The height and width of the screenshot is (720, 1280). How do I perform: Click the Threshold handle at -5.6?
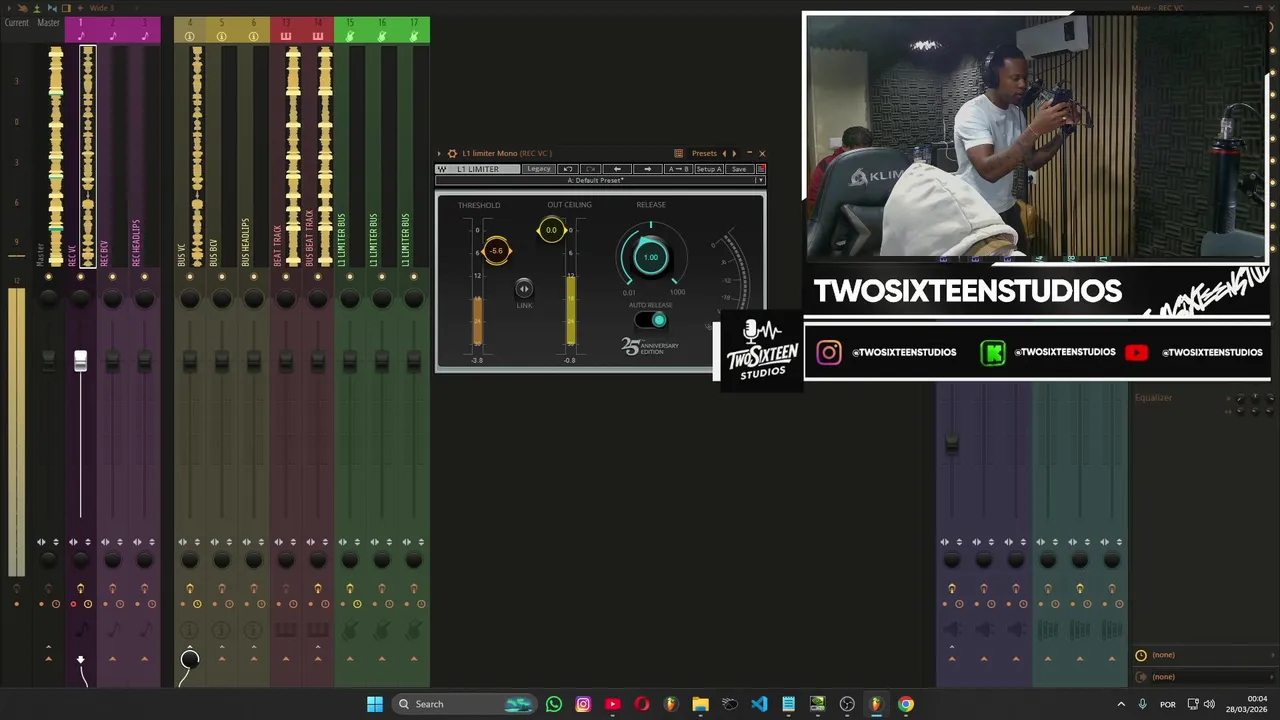496,250
